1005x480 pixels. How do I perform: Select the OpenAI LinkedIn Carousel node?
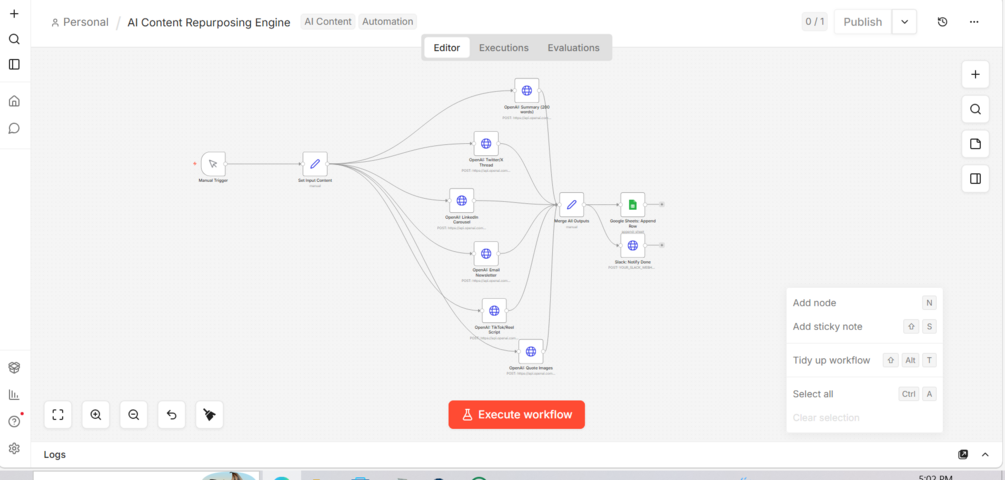[461, 201]
